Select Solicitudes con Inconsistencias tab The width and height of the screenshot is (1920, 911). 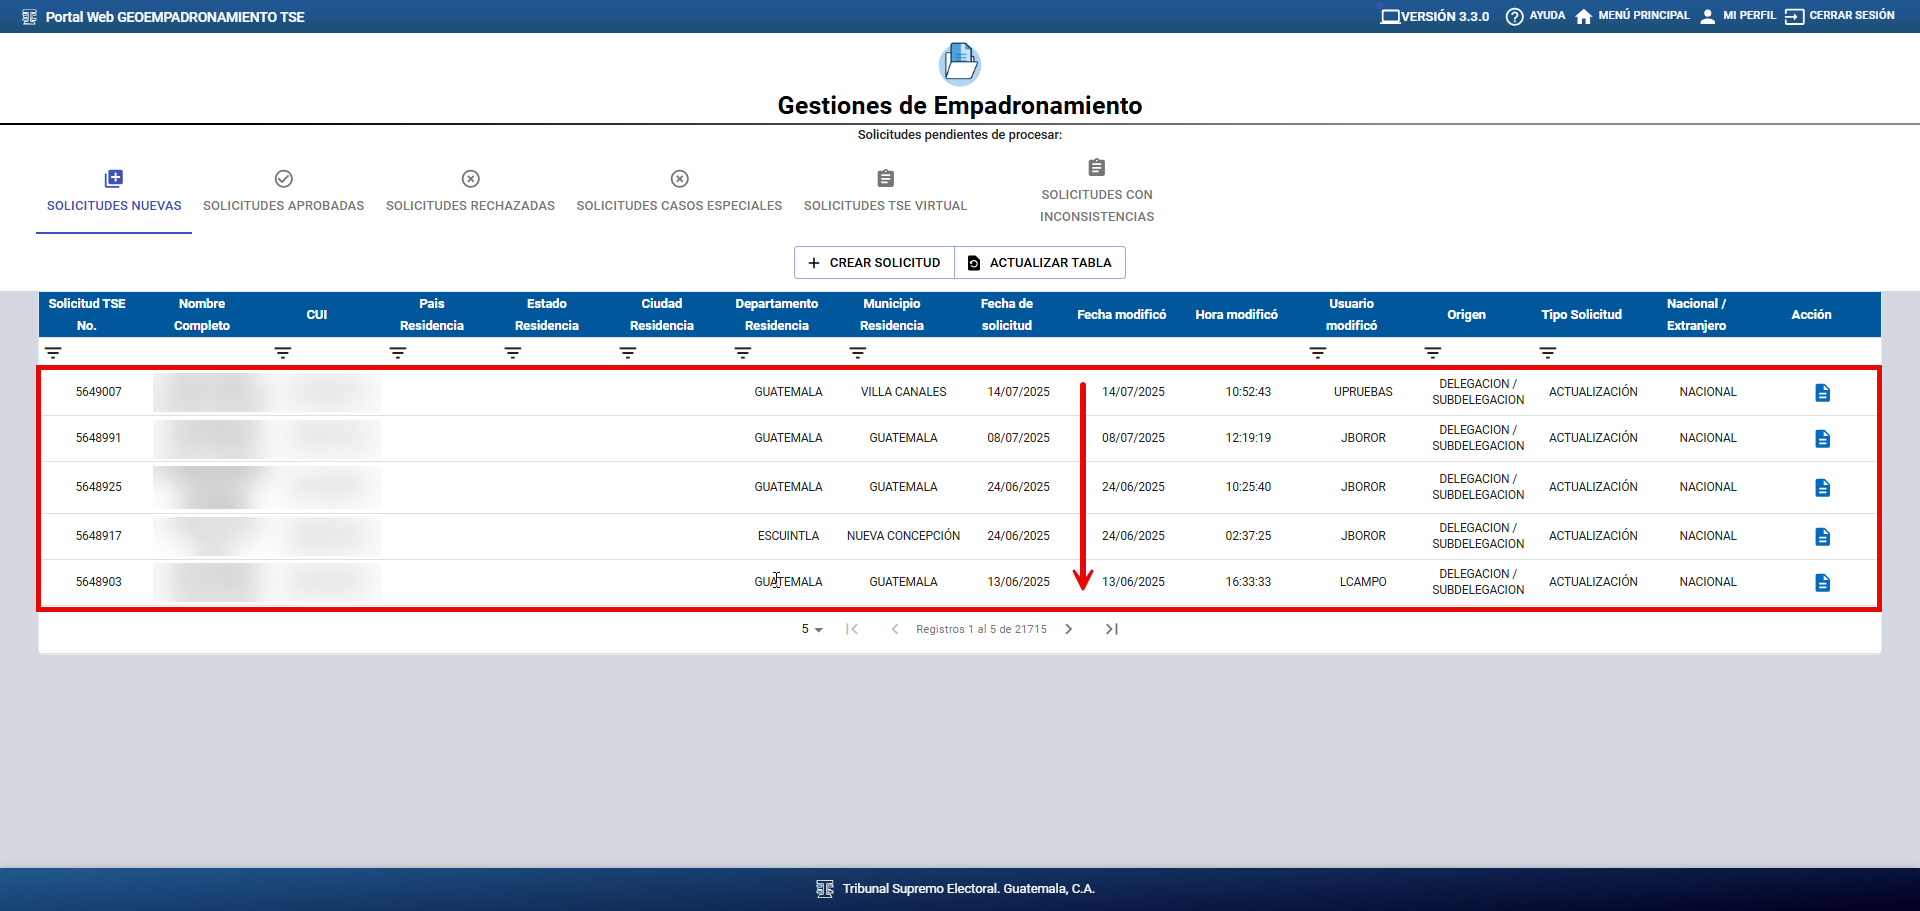tap(1096, 192)
